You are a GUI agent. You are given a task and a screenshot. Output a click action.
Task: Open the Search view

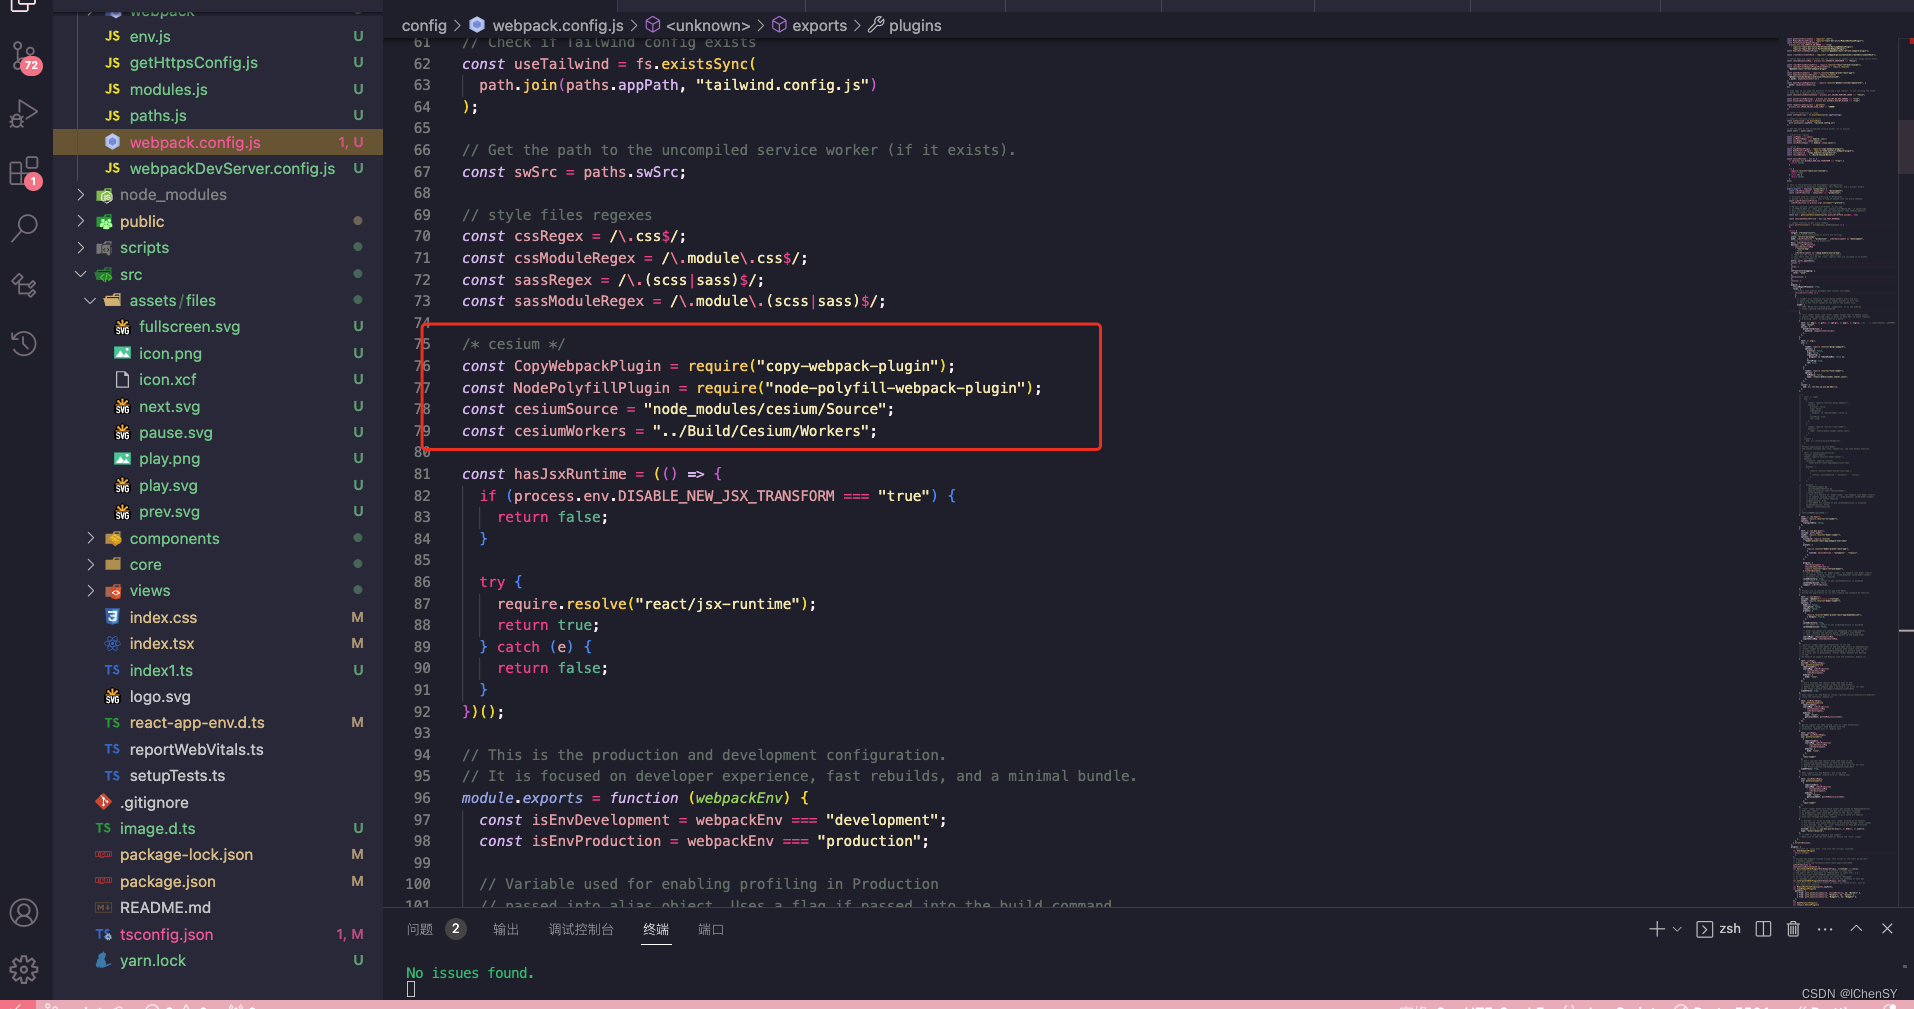coord(24,228)
